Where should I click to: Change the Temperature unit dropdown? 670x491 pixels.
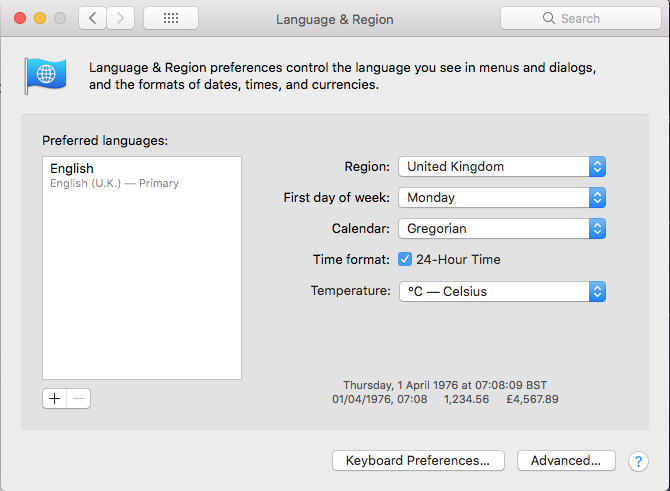coord(502,292)
